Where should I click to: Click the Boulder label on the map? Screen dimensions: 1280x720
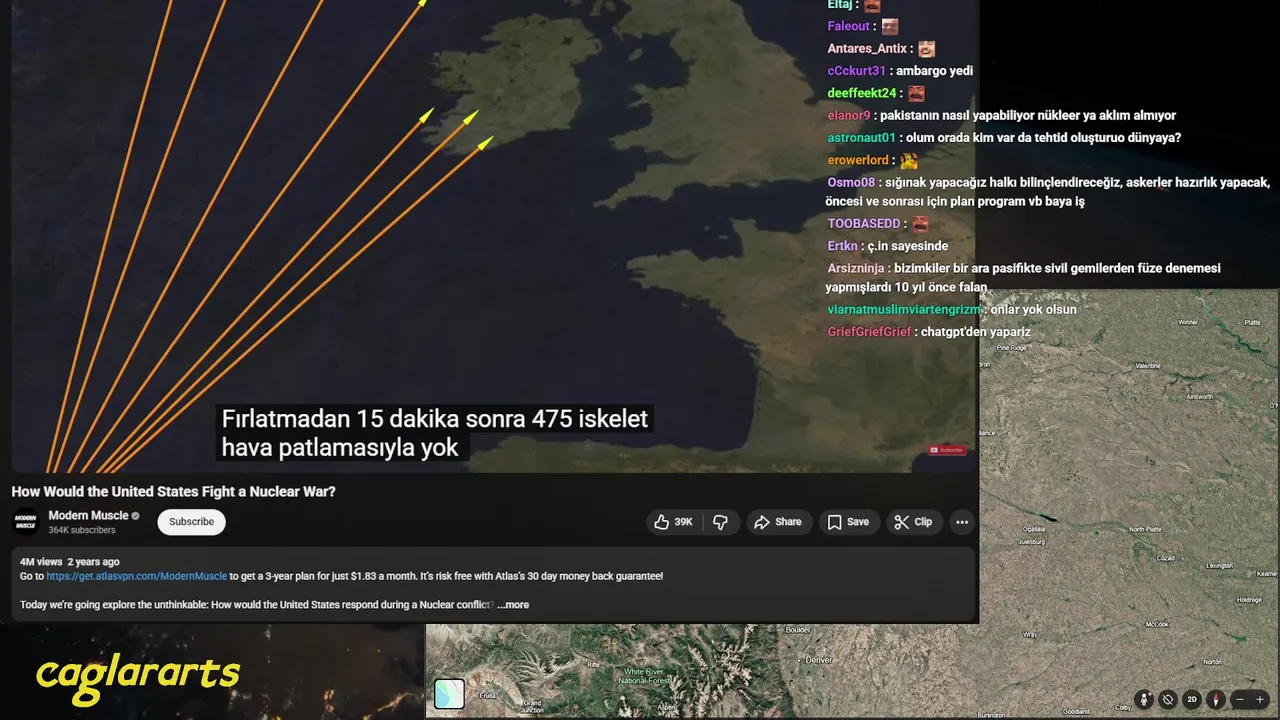(x=798, y=630)
